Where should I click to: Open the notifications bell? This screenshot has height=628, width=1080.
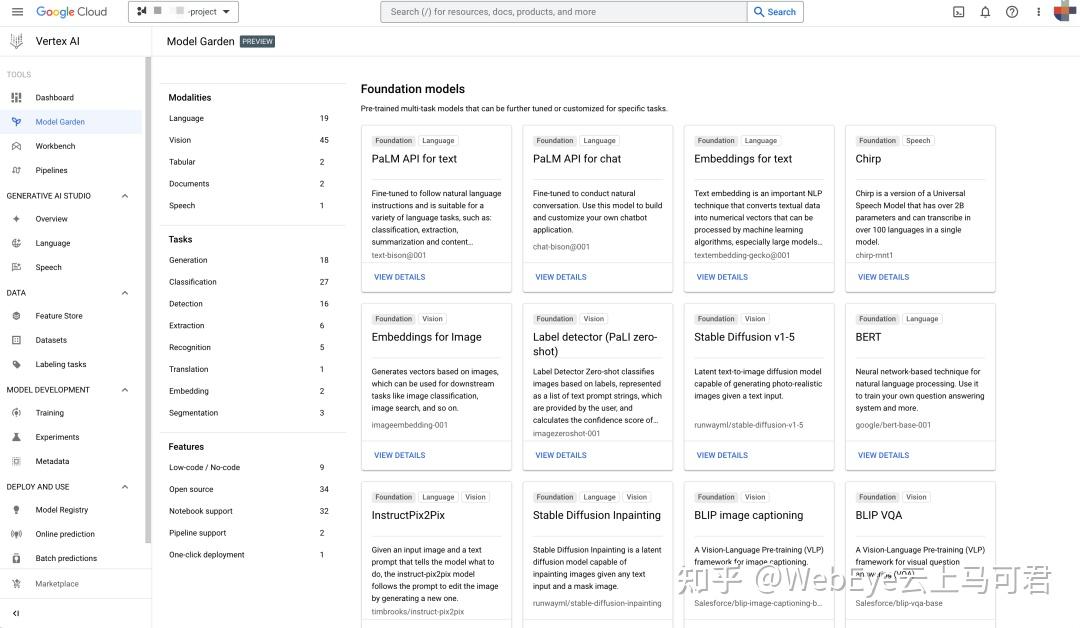click(x=985, y=11)
